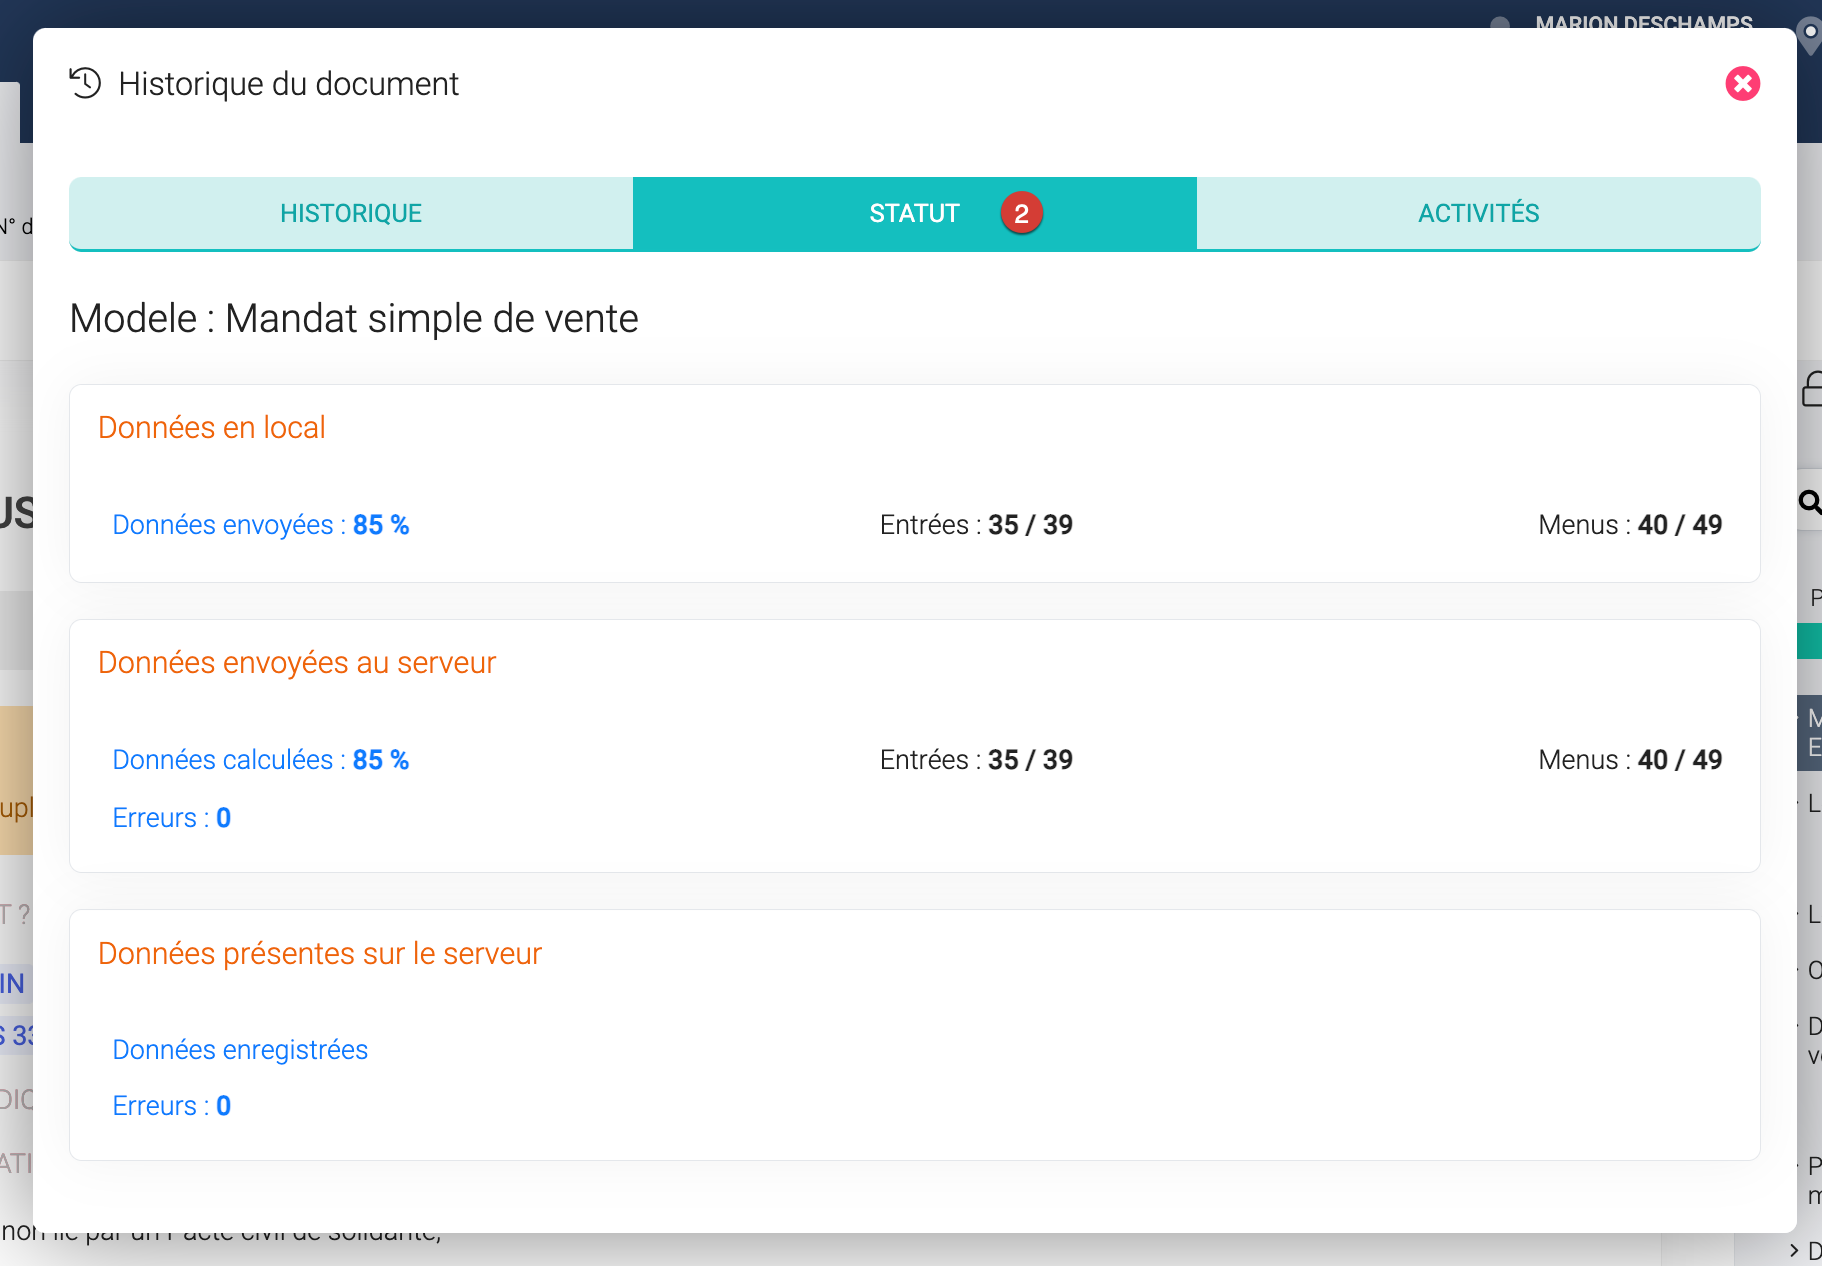Click Entrées 35 / 39 in Données en local
Viewport: 1822px width, 1266px height.
[976, 525]
